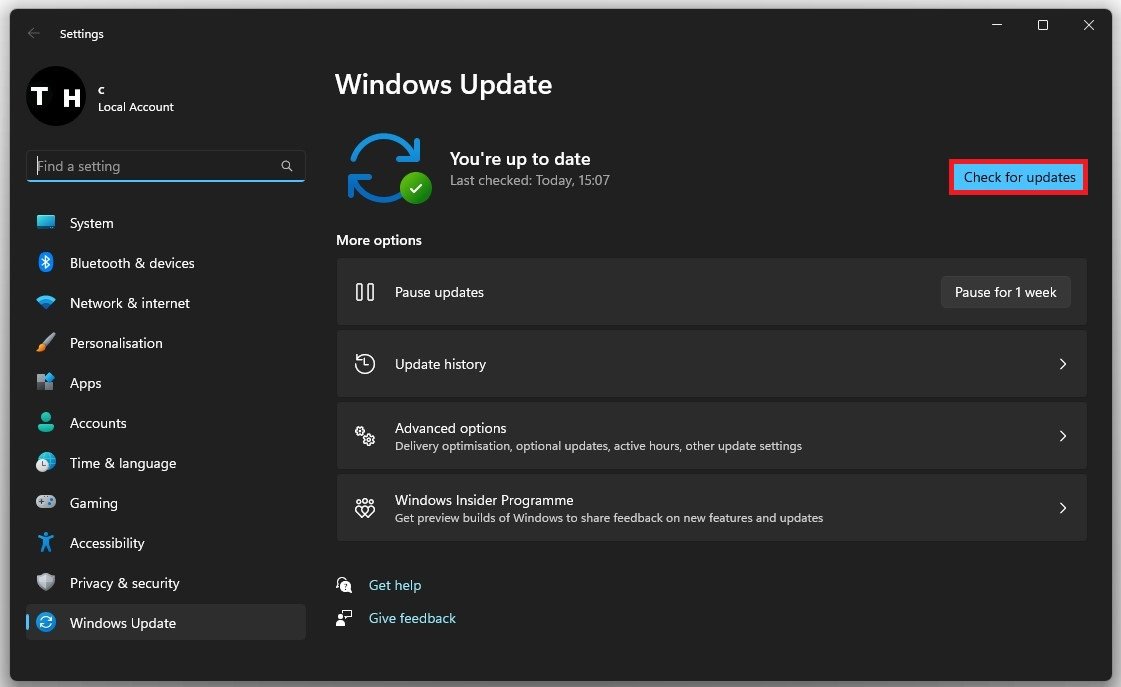This screenshot has height=687, width=1121.
Task: Click the TH profile avatar
Action: point(56,96)
